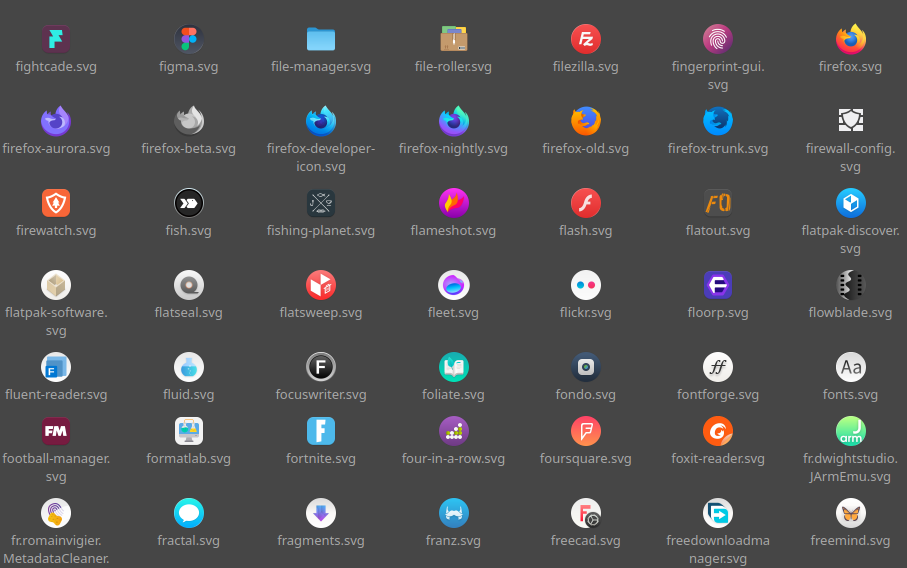Select the green JArmEmu arm icon
Image resolution: width=907 pixels, height=568 pixels.
[x=850, y=431]
